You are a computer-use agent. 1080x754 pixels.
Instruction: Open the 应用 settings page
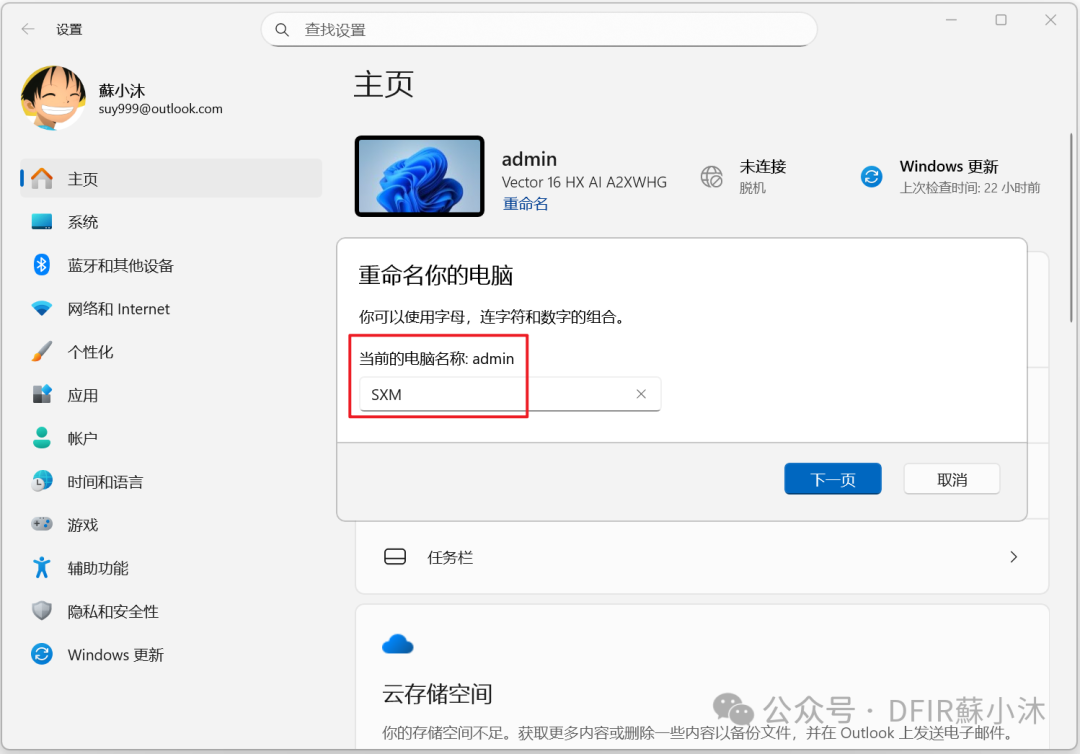point(83,395)
